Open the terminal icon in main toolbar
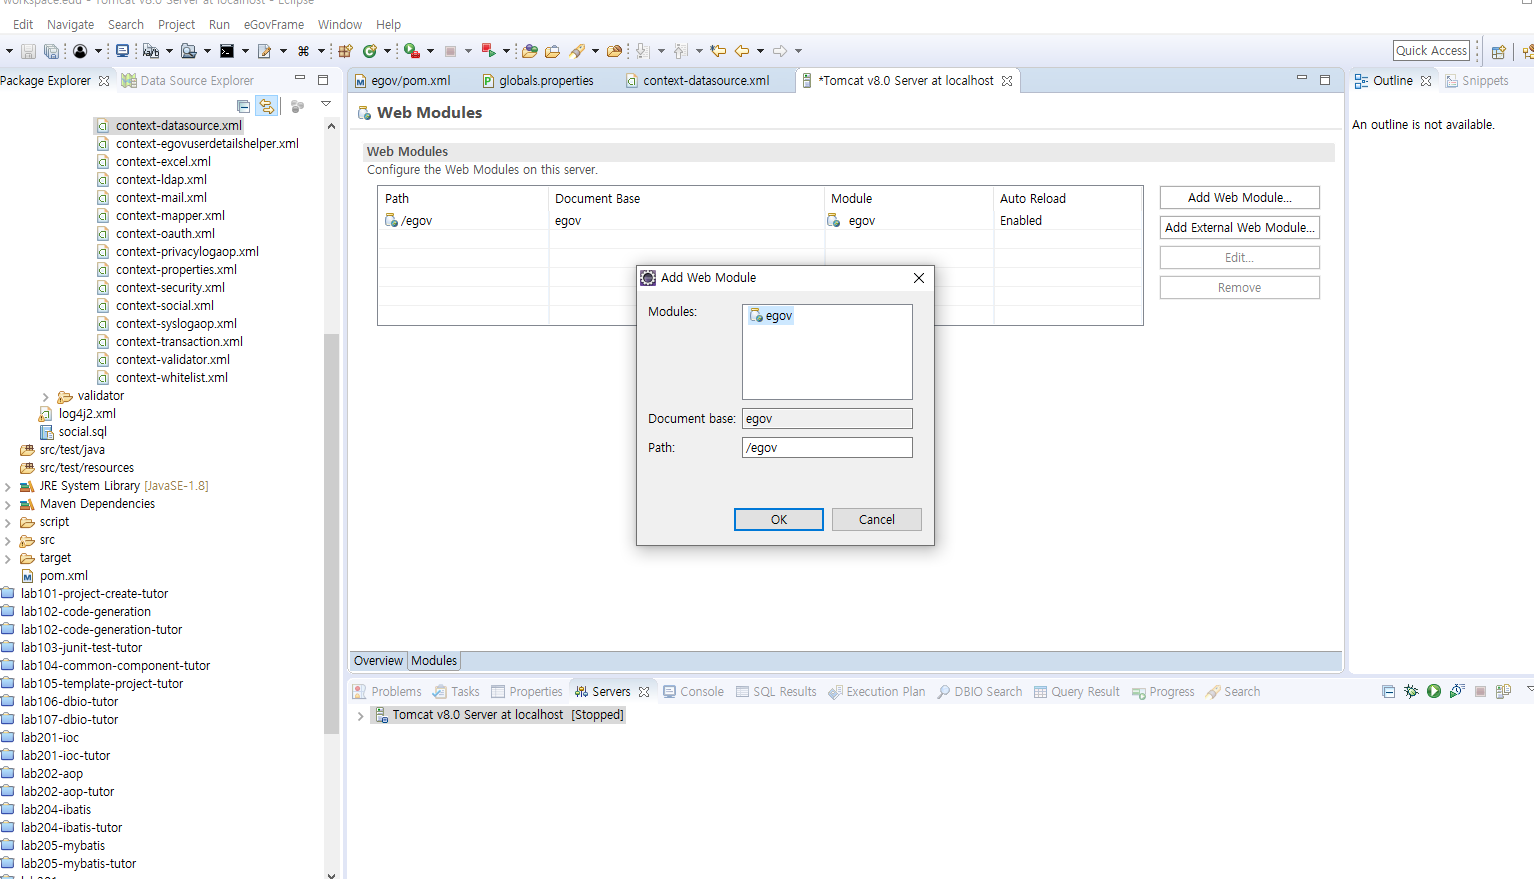The image size is (1534, 879). pyautogui.click(x=227, y=51)
